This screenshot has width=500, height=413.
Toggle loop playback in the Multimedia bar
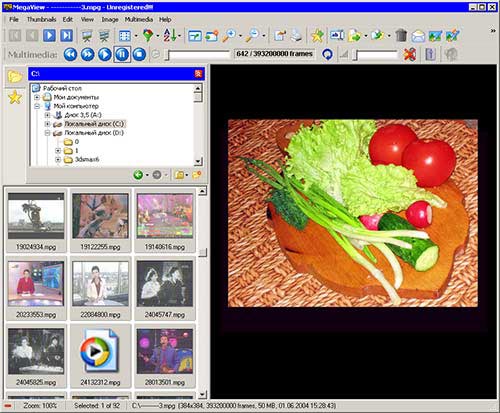pos(327,54)
